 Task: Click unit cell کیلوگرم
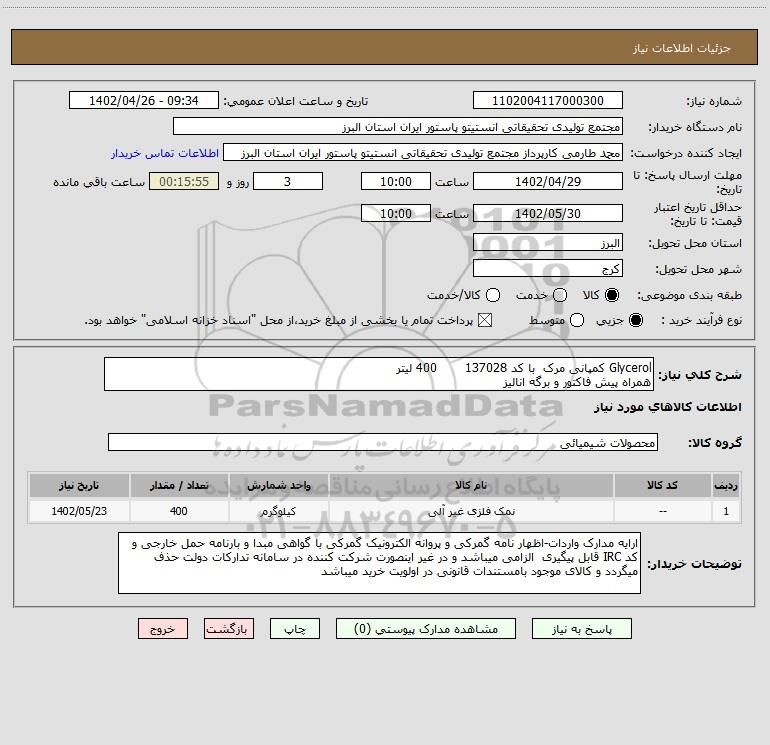[278, 511]
